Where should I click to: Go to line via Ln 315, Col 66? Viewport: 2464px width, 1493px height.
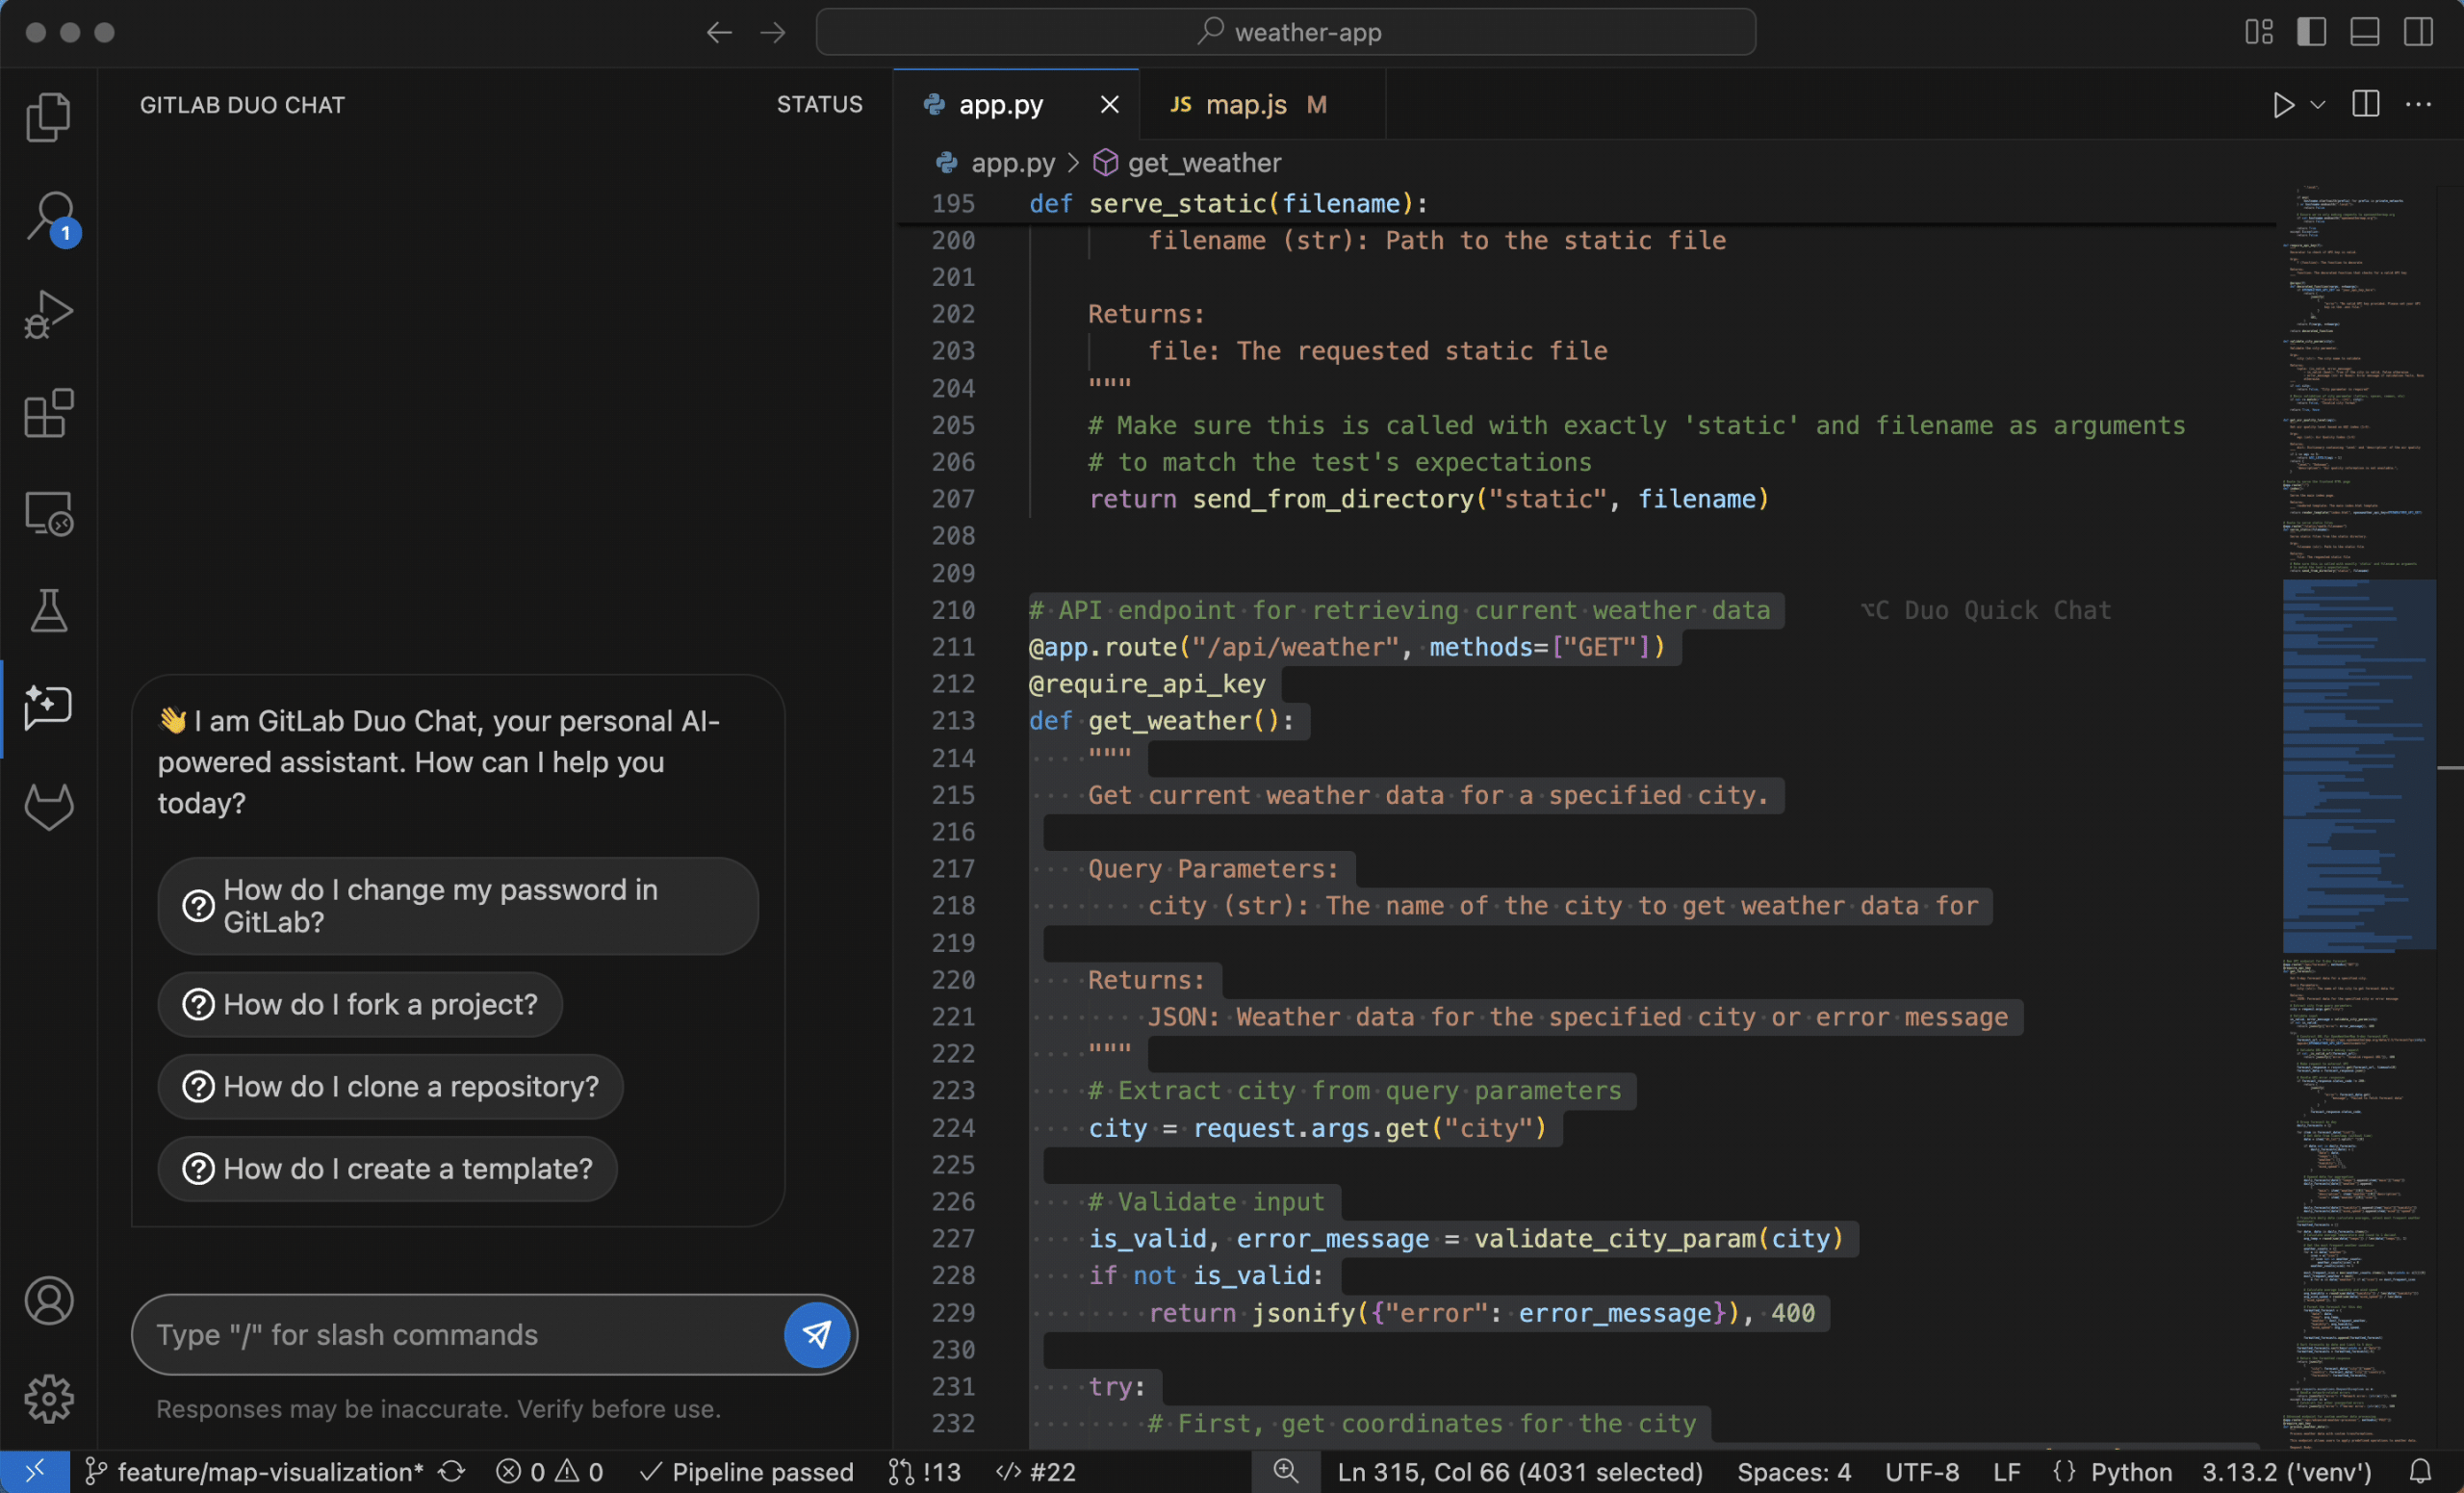[x=1520, y=1471]
